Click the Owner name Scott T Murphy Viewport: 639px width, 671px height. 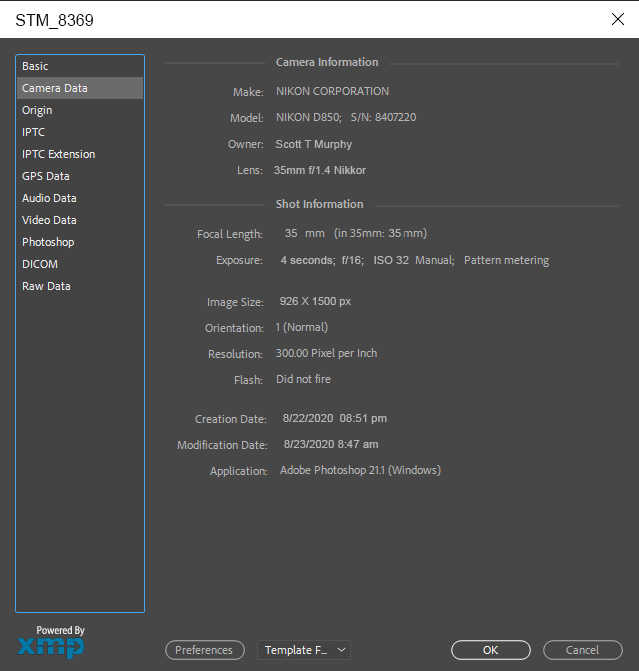click(x=313, y=144)
